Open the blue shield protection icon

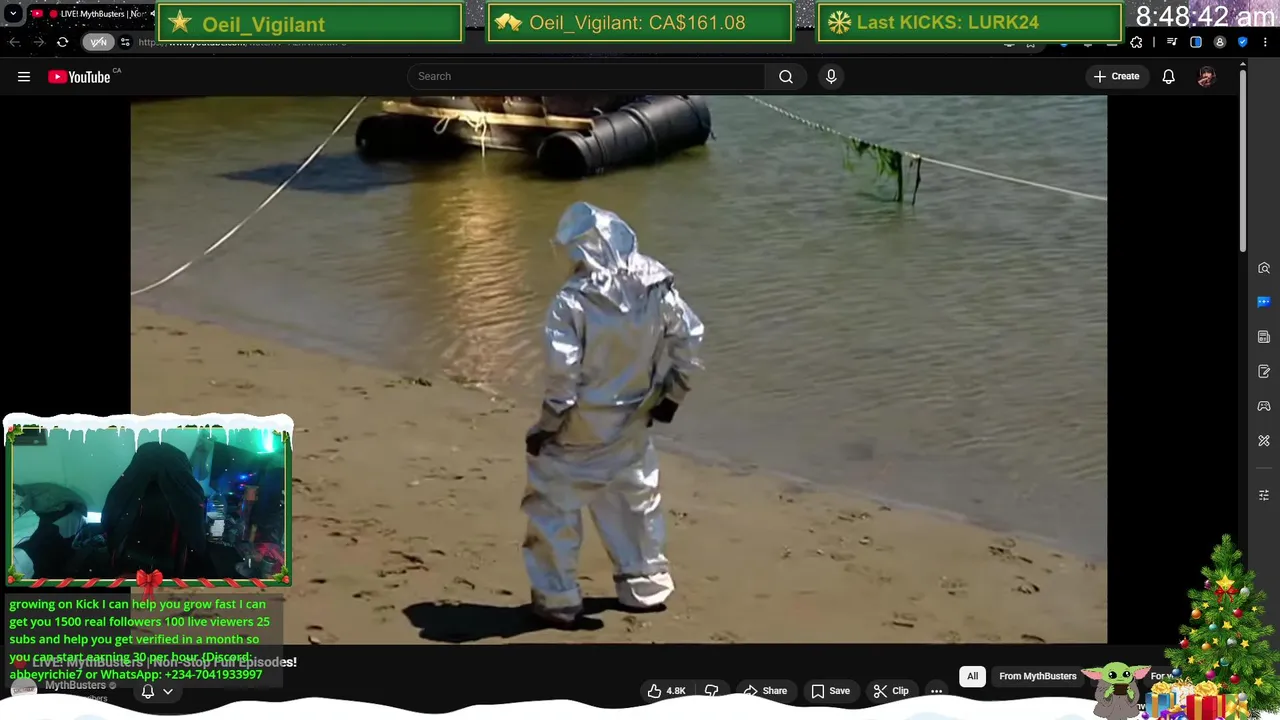point(1242,42)
